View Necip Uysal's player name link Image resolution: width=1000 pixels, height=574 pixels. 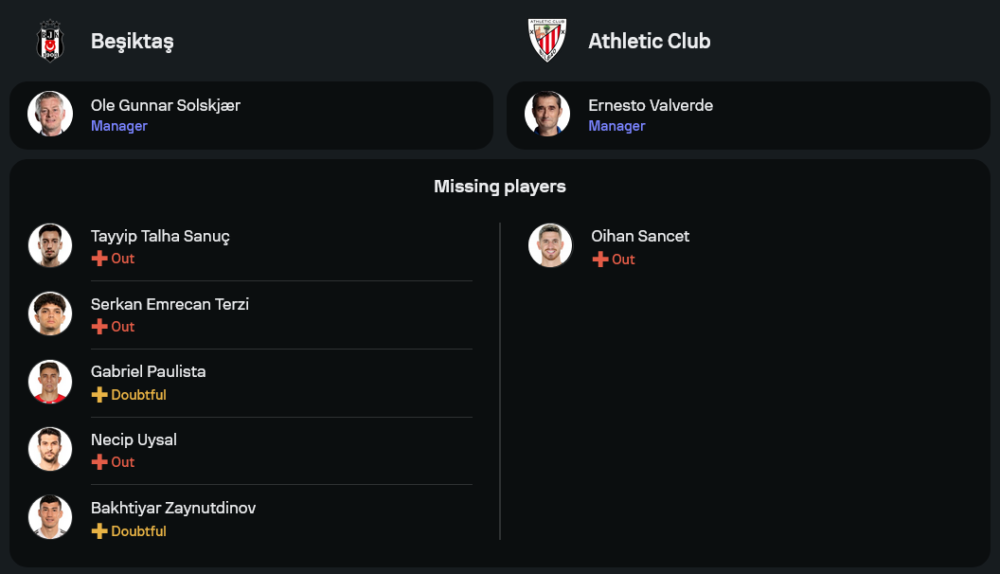[134, 439]
